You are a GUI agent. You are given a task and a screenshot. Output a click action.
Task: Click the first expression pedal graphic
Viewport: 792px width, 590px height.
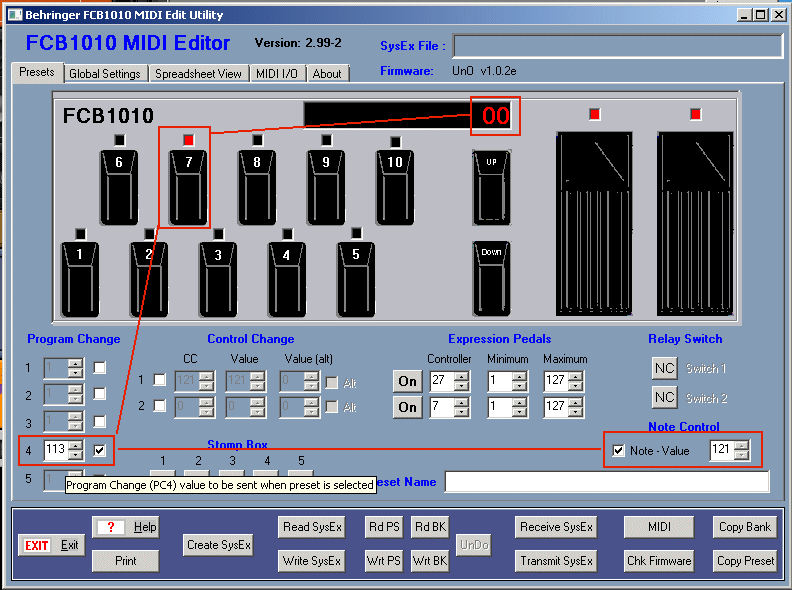594,224
